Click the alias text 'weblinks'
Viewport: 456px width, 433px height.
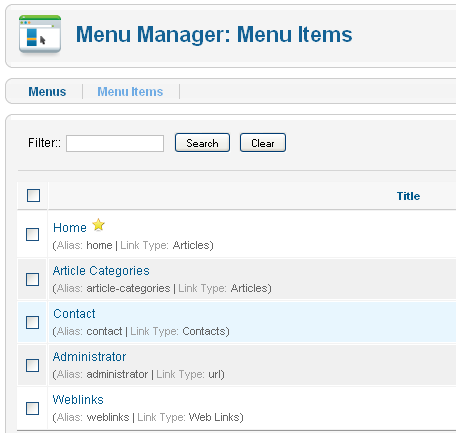tap(108, 417)
